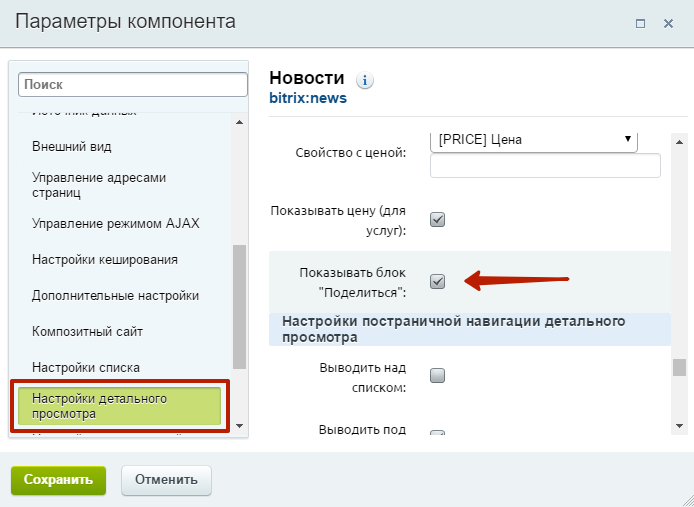Select Внешний вид section
This screenshot has width=694, height=507.
click(72, 146)
